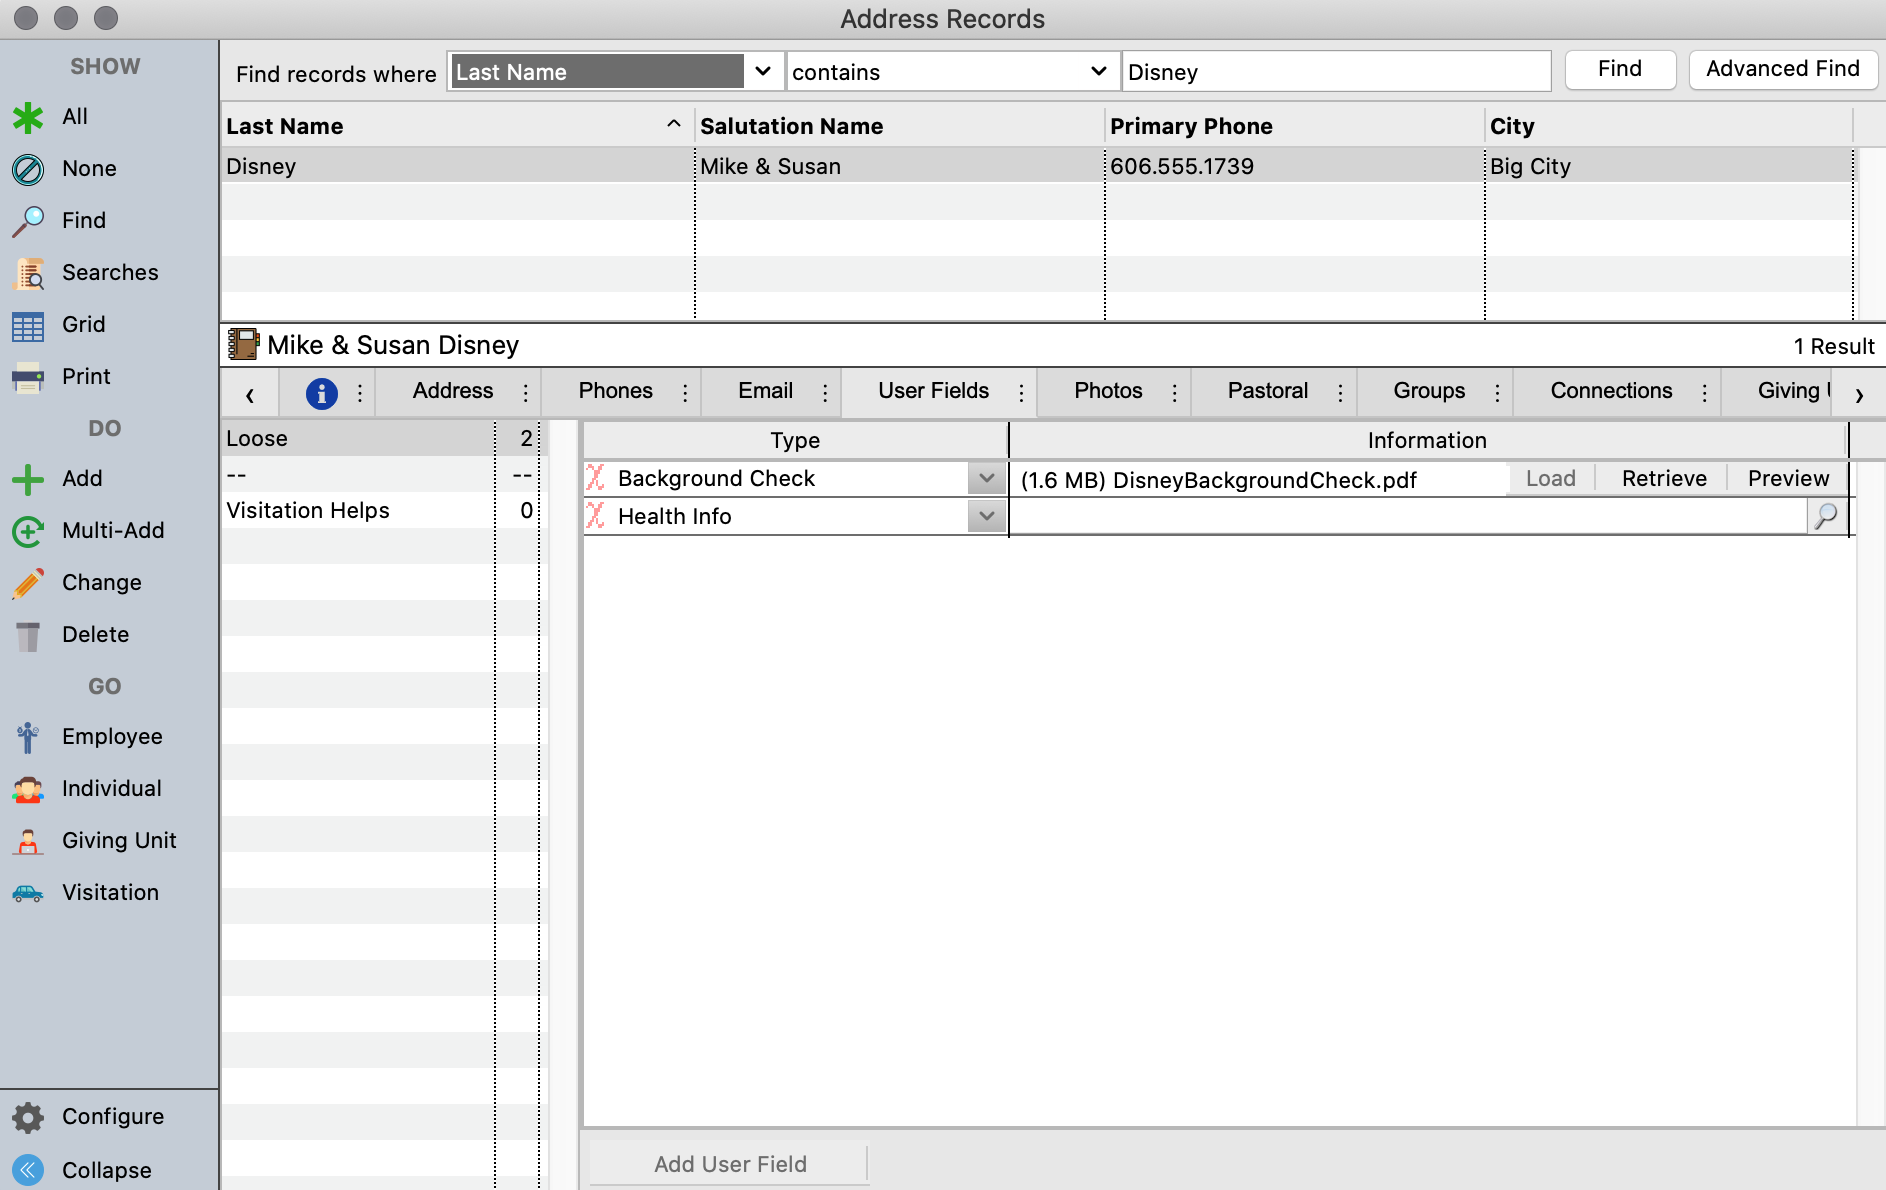Expand the Background Check type dropdown

[x=986, y=478]
